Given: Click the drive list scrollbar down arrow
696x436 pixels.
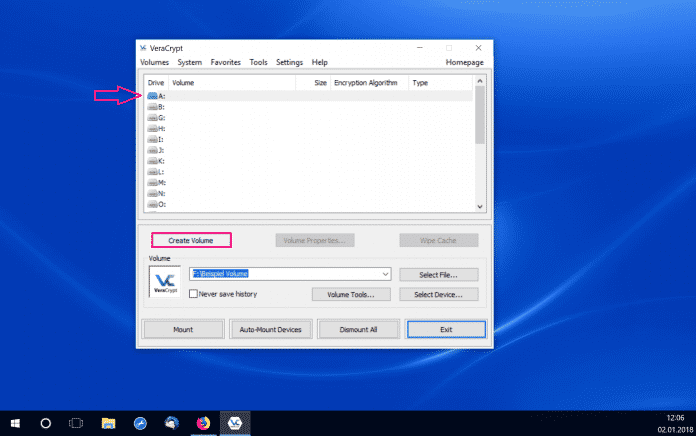Looking at the screenshot, I should (x=480, y=205).
